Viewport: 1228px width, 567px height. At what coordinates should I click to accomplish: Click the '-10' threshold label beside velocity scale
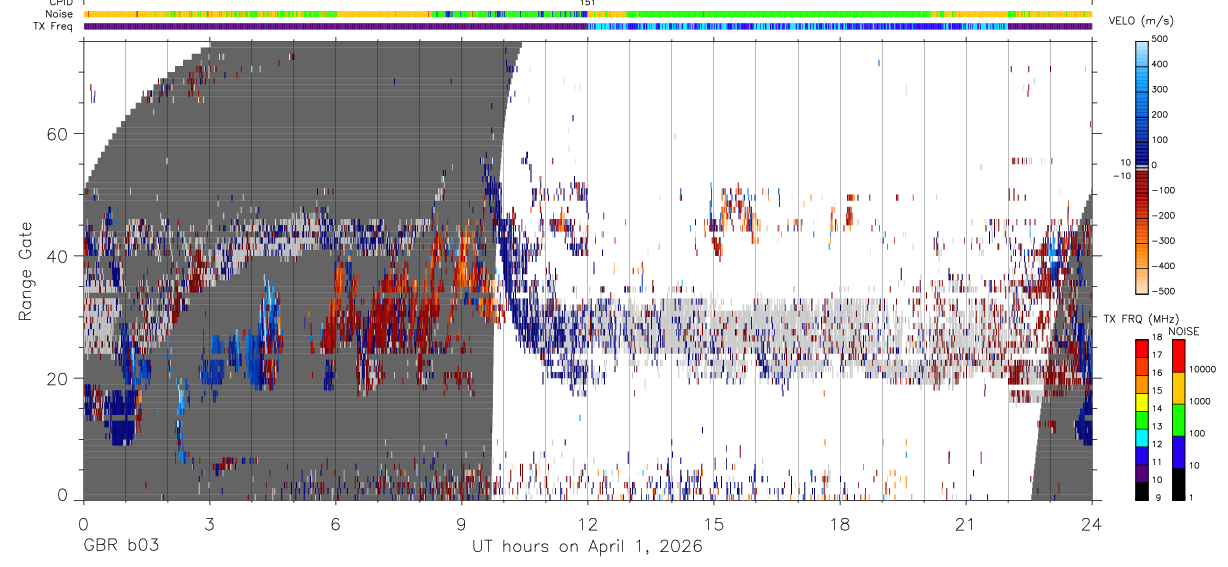(x=1123, y=175)
